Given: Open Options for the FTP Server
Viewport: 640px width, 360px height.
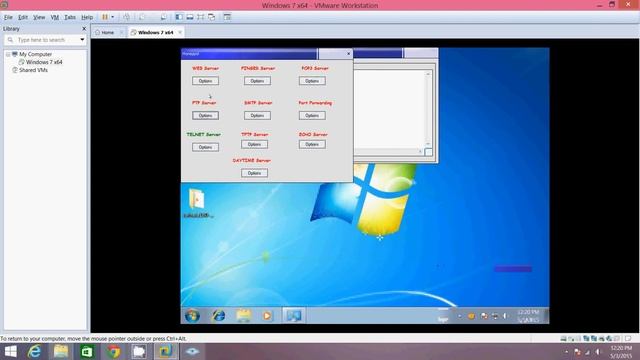Looking at the screenshot, I should [205, 116].
